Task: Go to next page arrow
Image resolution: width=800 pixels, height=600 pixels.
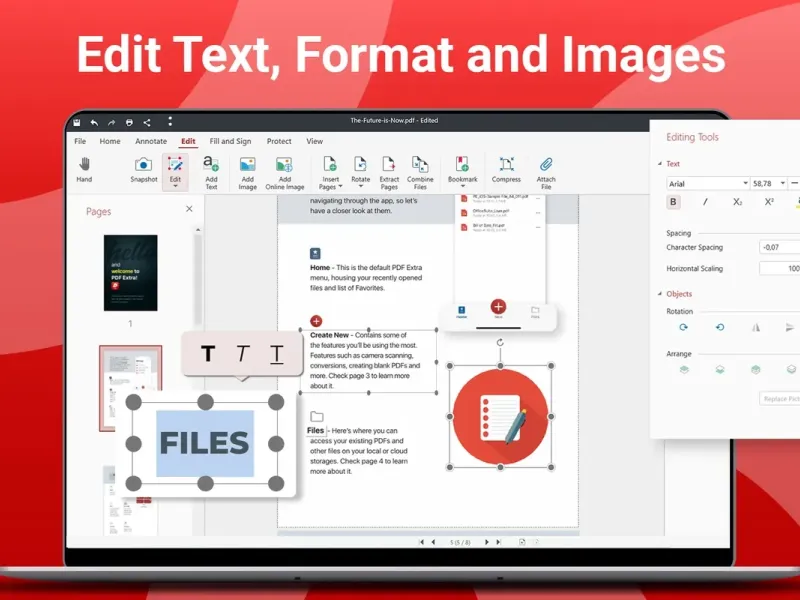Action: [486, 542]
